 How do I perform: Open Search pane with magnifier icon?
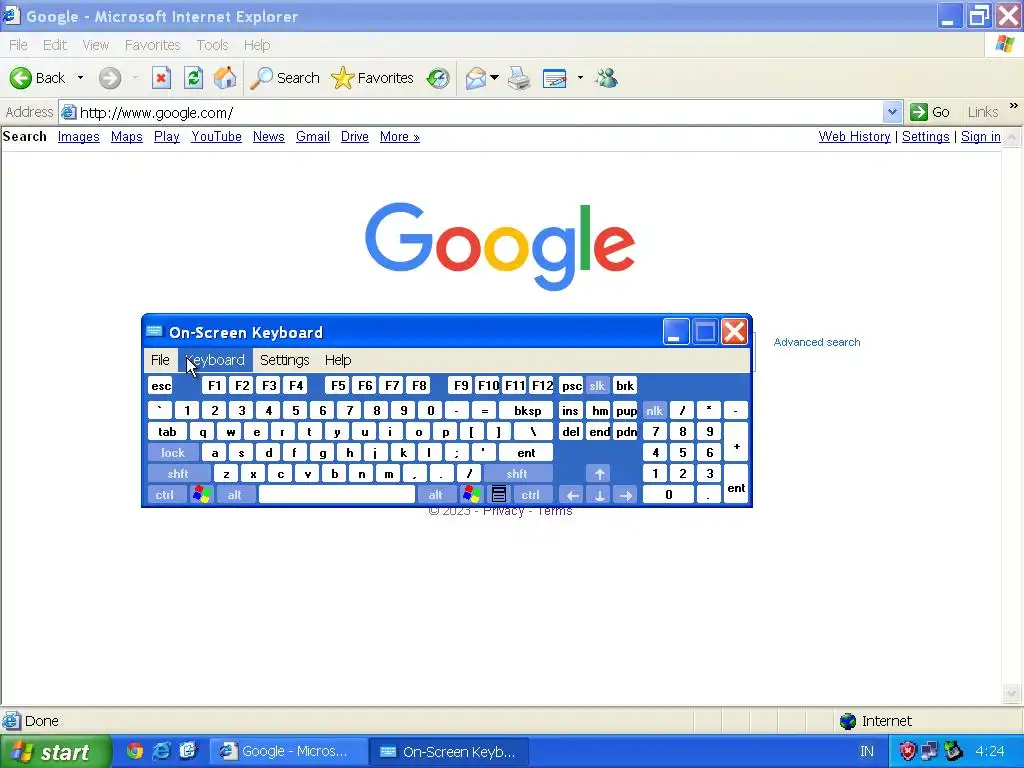pos(261,78)
